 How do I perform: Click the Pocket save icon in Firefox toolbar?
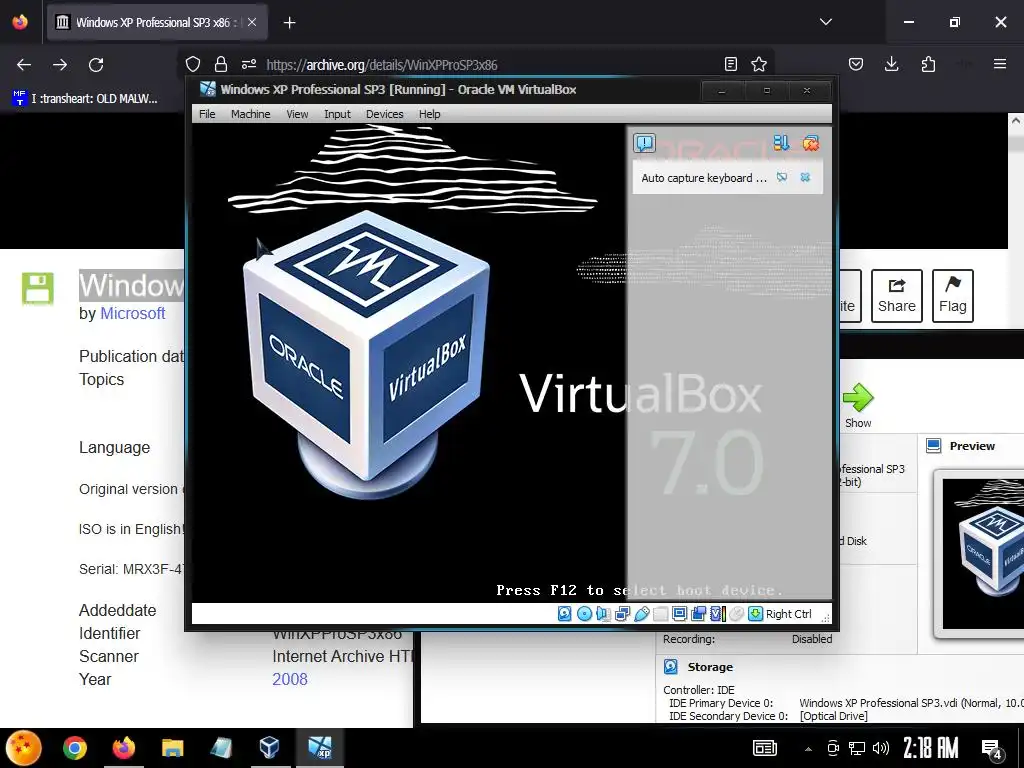[856, 64]
